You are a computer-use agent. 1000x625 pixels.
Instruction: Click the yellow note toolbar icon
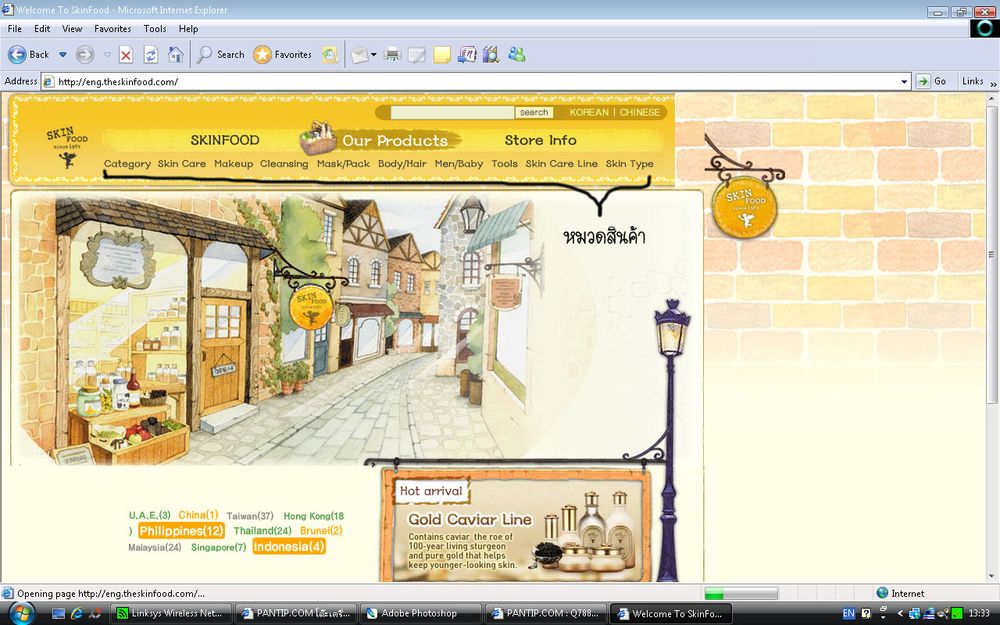(x=442, y=55)
